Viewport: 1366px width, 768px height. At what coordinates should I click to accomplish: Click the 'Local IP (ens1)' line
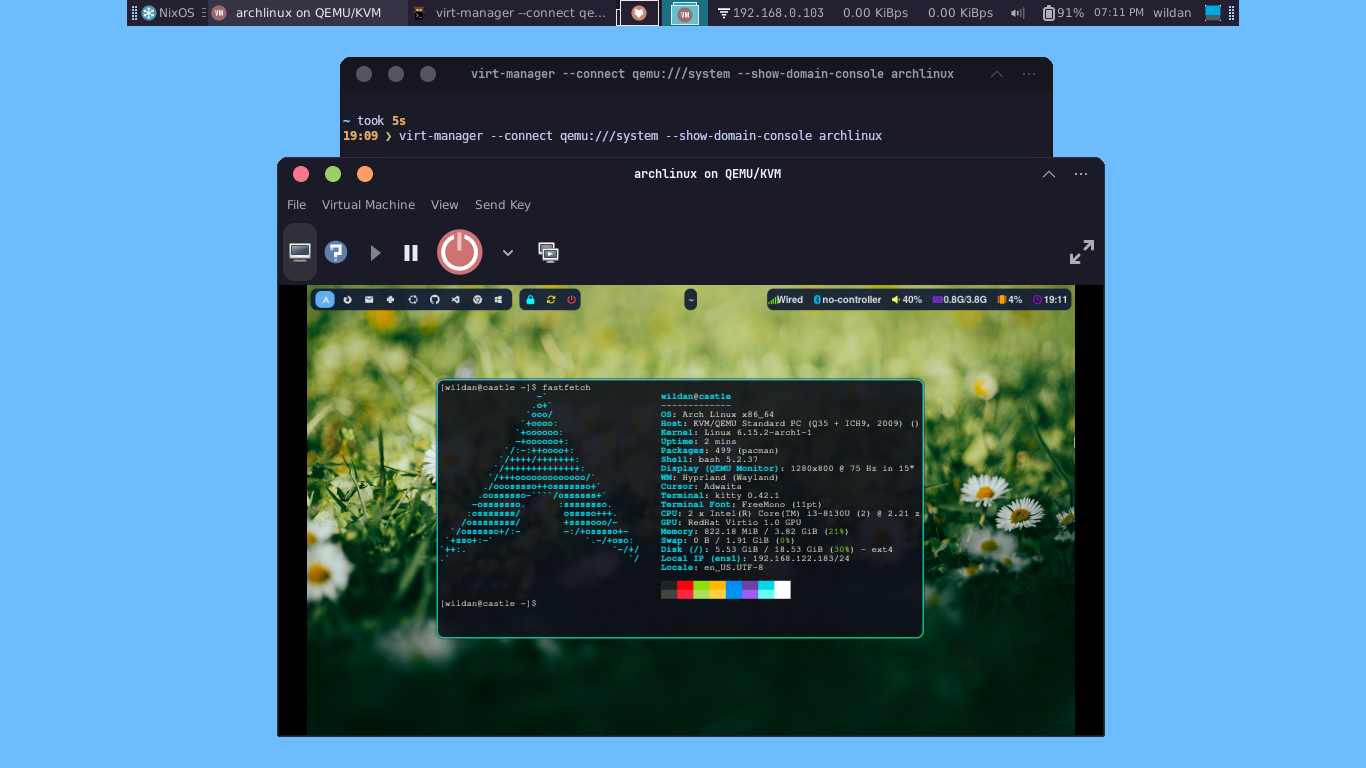tap(755, 558)
